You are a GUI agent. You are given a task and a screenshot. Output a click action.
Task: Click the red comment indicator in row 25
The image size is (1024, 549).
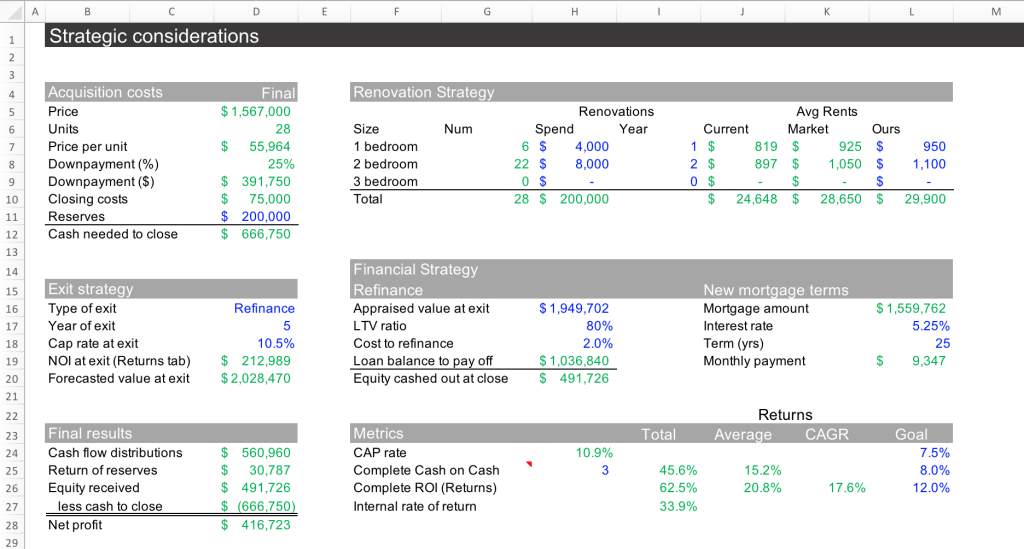click(x=530, y=465)
